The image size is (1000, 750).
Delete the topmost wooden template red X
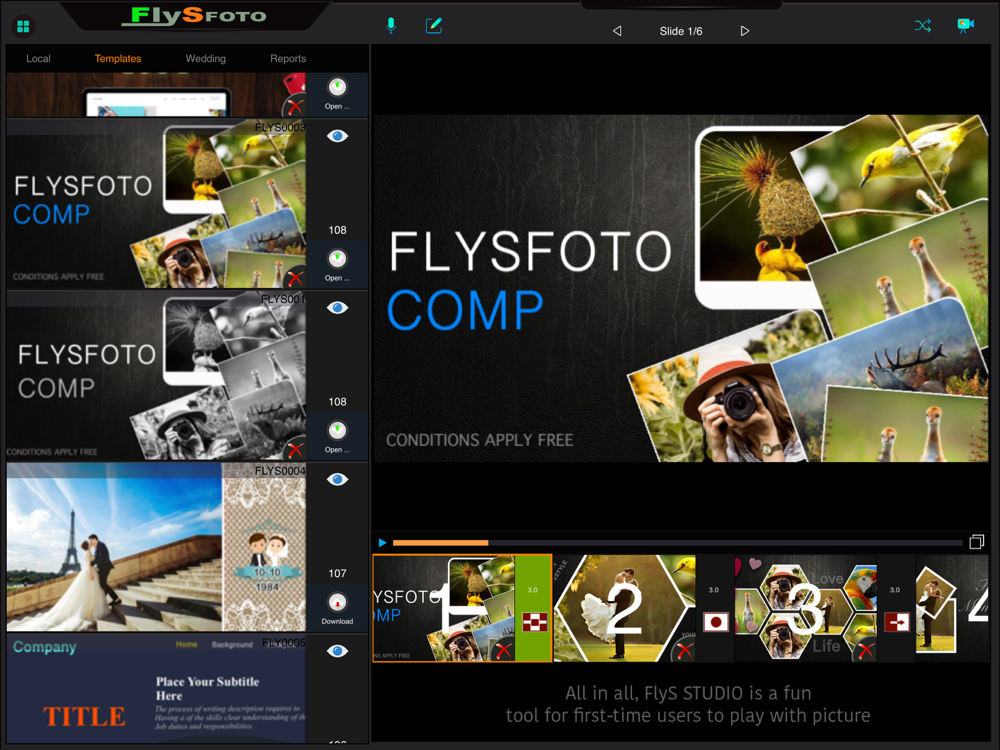coord(294,107)
